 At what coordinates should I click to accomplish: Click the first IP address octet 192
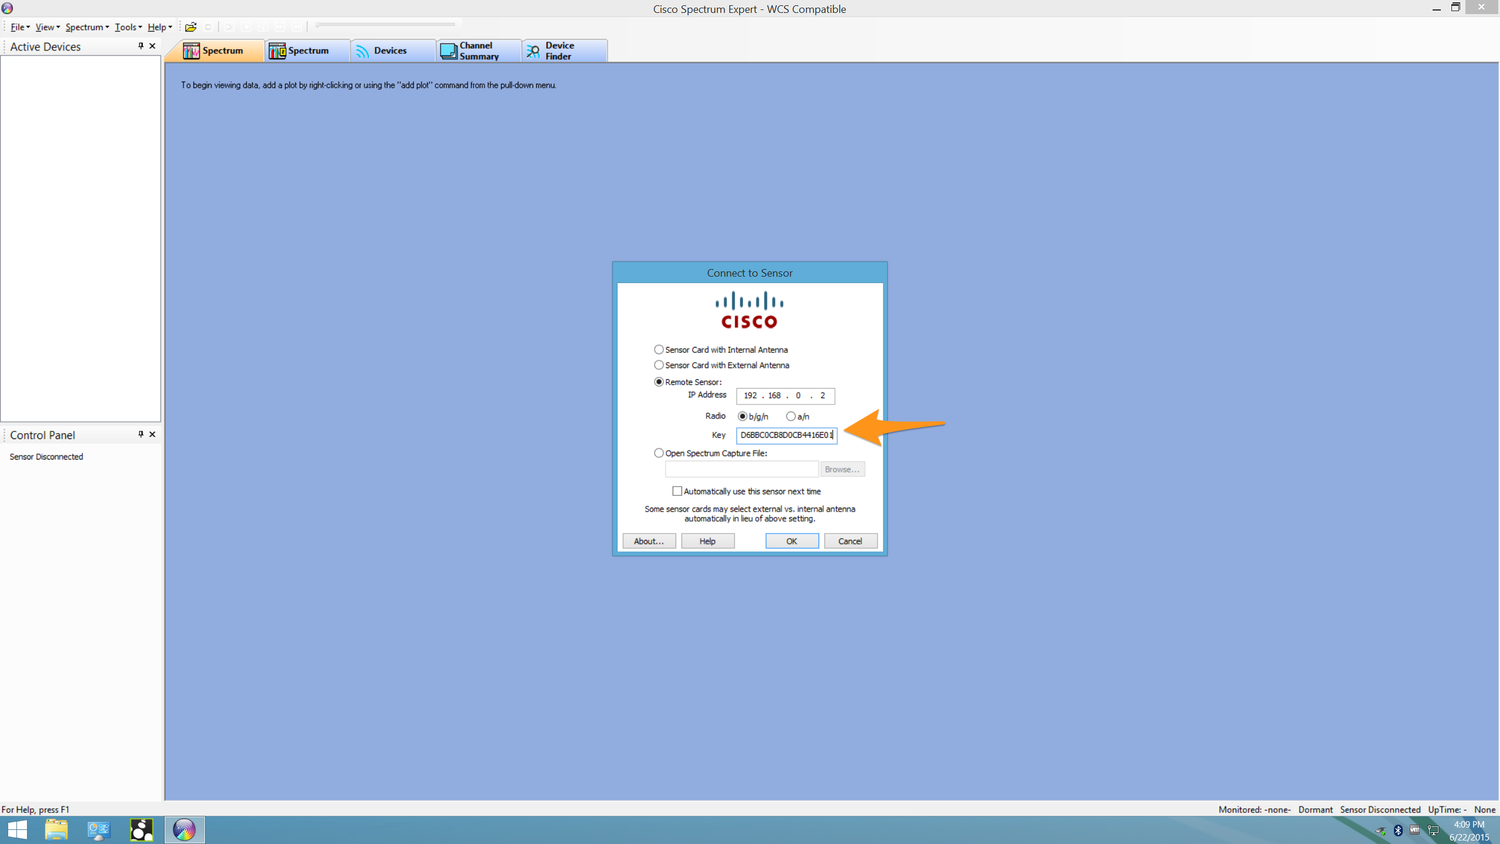750,396
